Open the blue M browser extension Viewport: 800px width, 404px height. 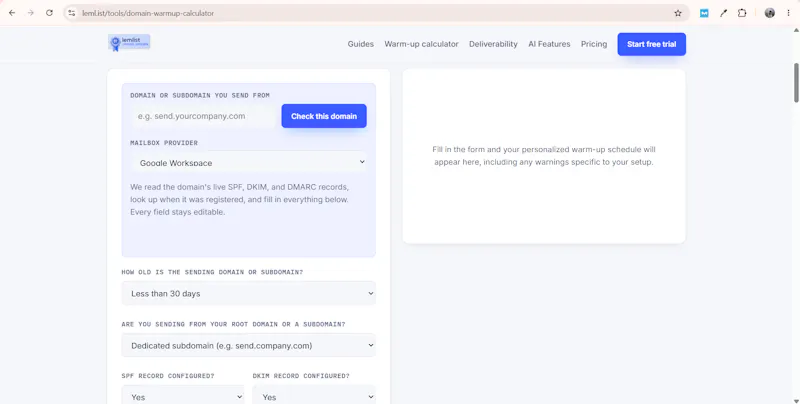[x=704, y=13]
